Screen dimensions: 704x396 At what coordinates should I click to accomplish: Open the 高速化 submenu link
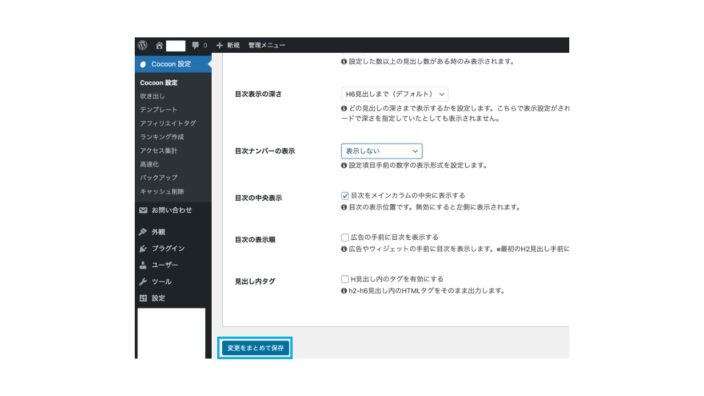tap(149, 164)
